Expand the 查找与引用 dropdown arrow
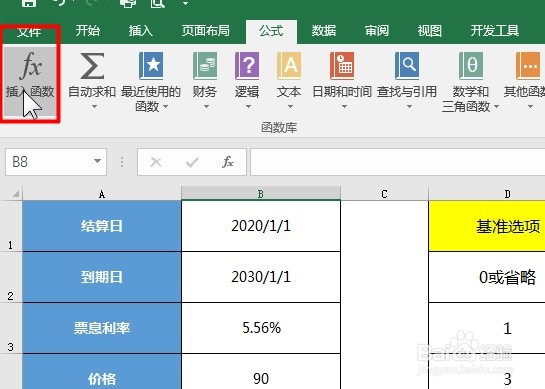This screenshot has width=545, height=389. [409, 107]
